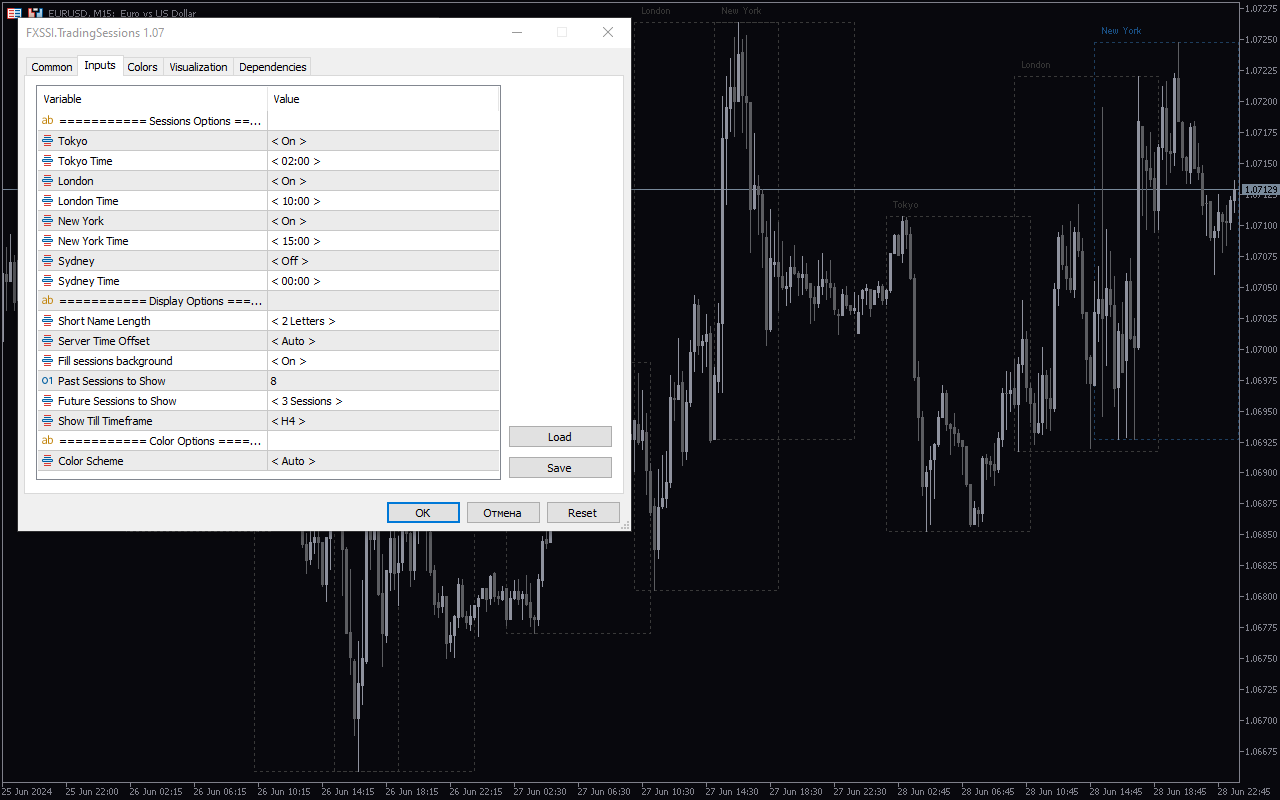The height and width of the screenshot is (800, 1280).
Task: Edit the Past Sessions to Show value 8
Action: coord(383,381)
